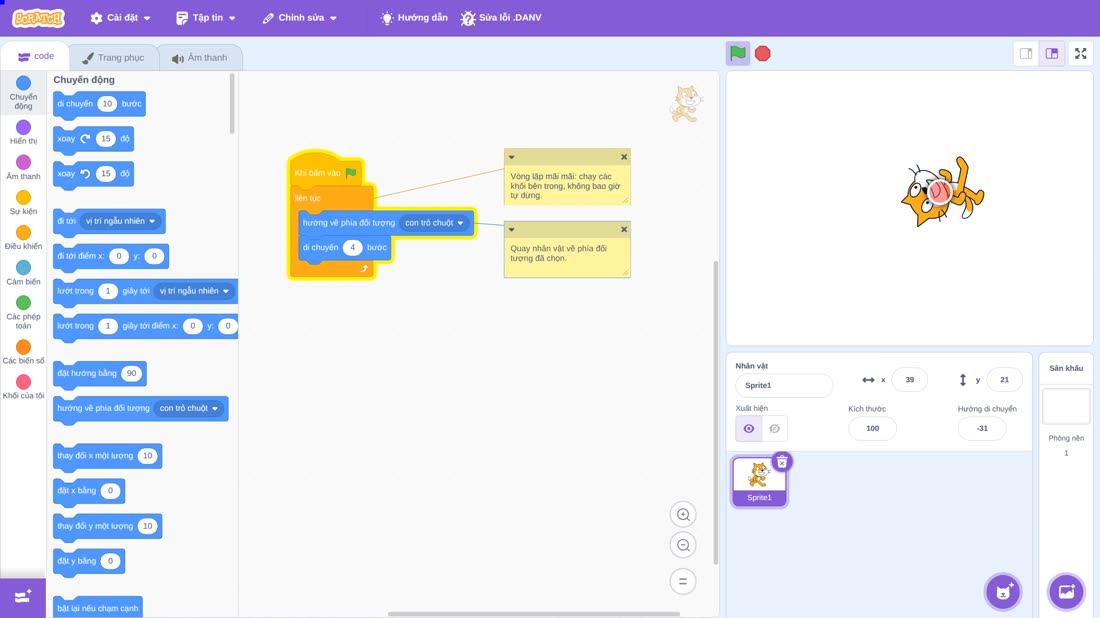The image size is (1100, 618).
Task: Show the sprite with the eye button
Action: click(x=749, y=429)
